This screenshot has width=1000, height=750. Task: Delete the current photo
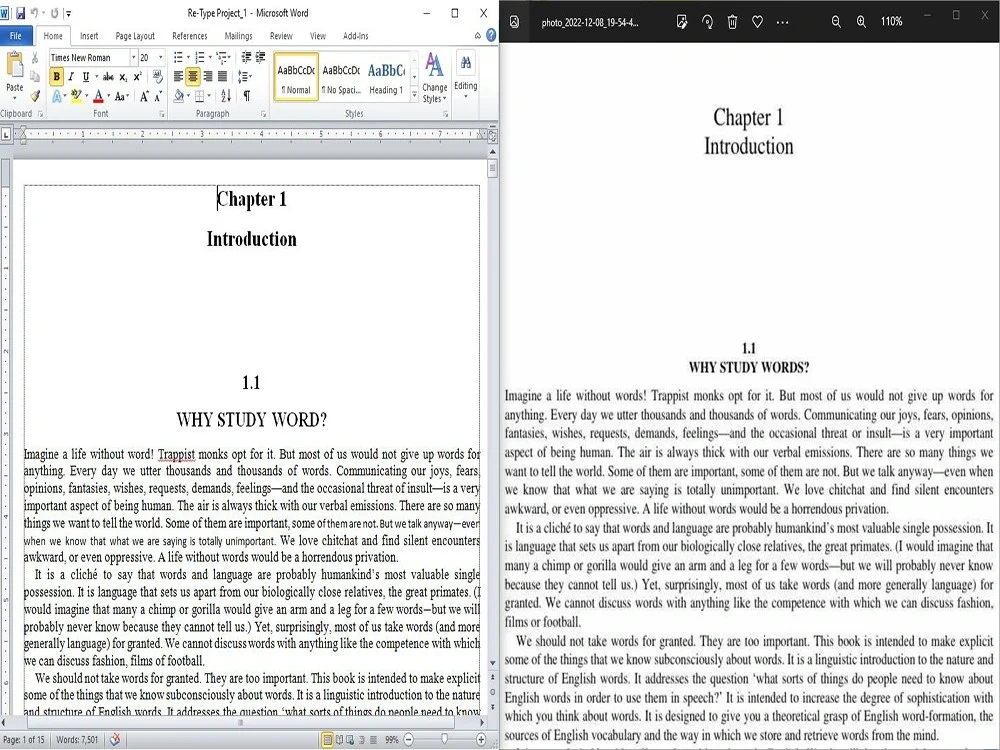coord(733,21)
